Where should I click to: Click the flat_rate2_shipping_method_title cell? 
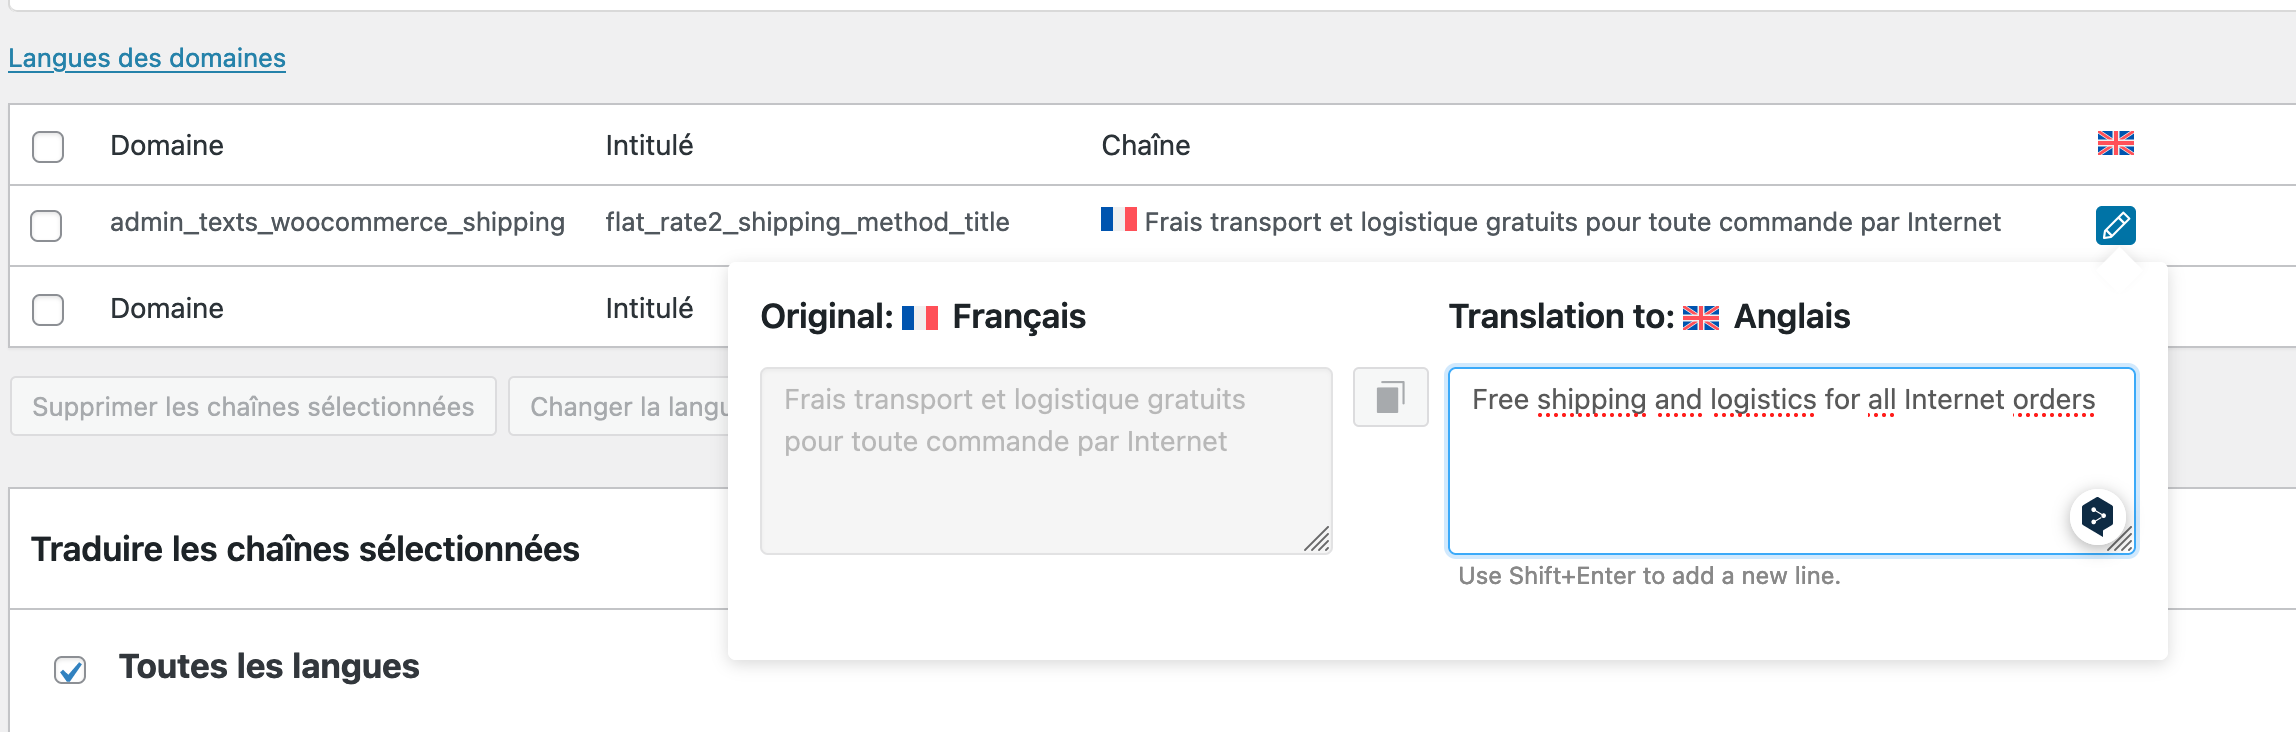[807, 222]
